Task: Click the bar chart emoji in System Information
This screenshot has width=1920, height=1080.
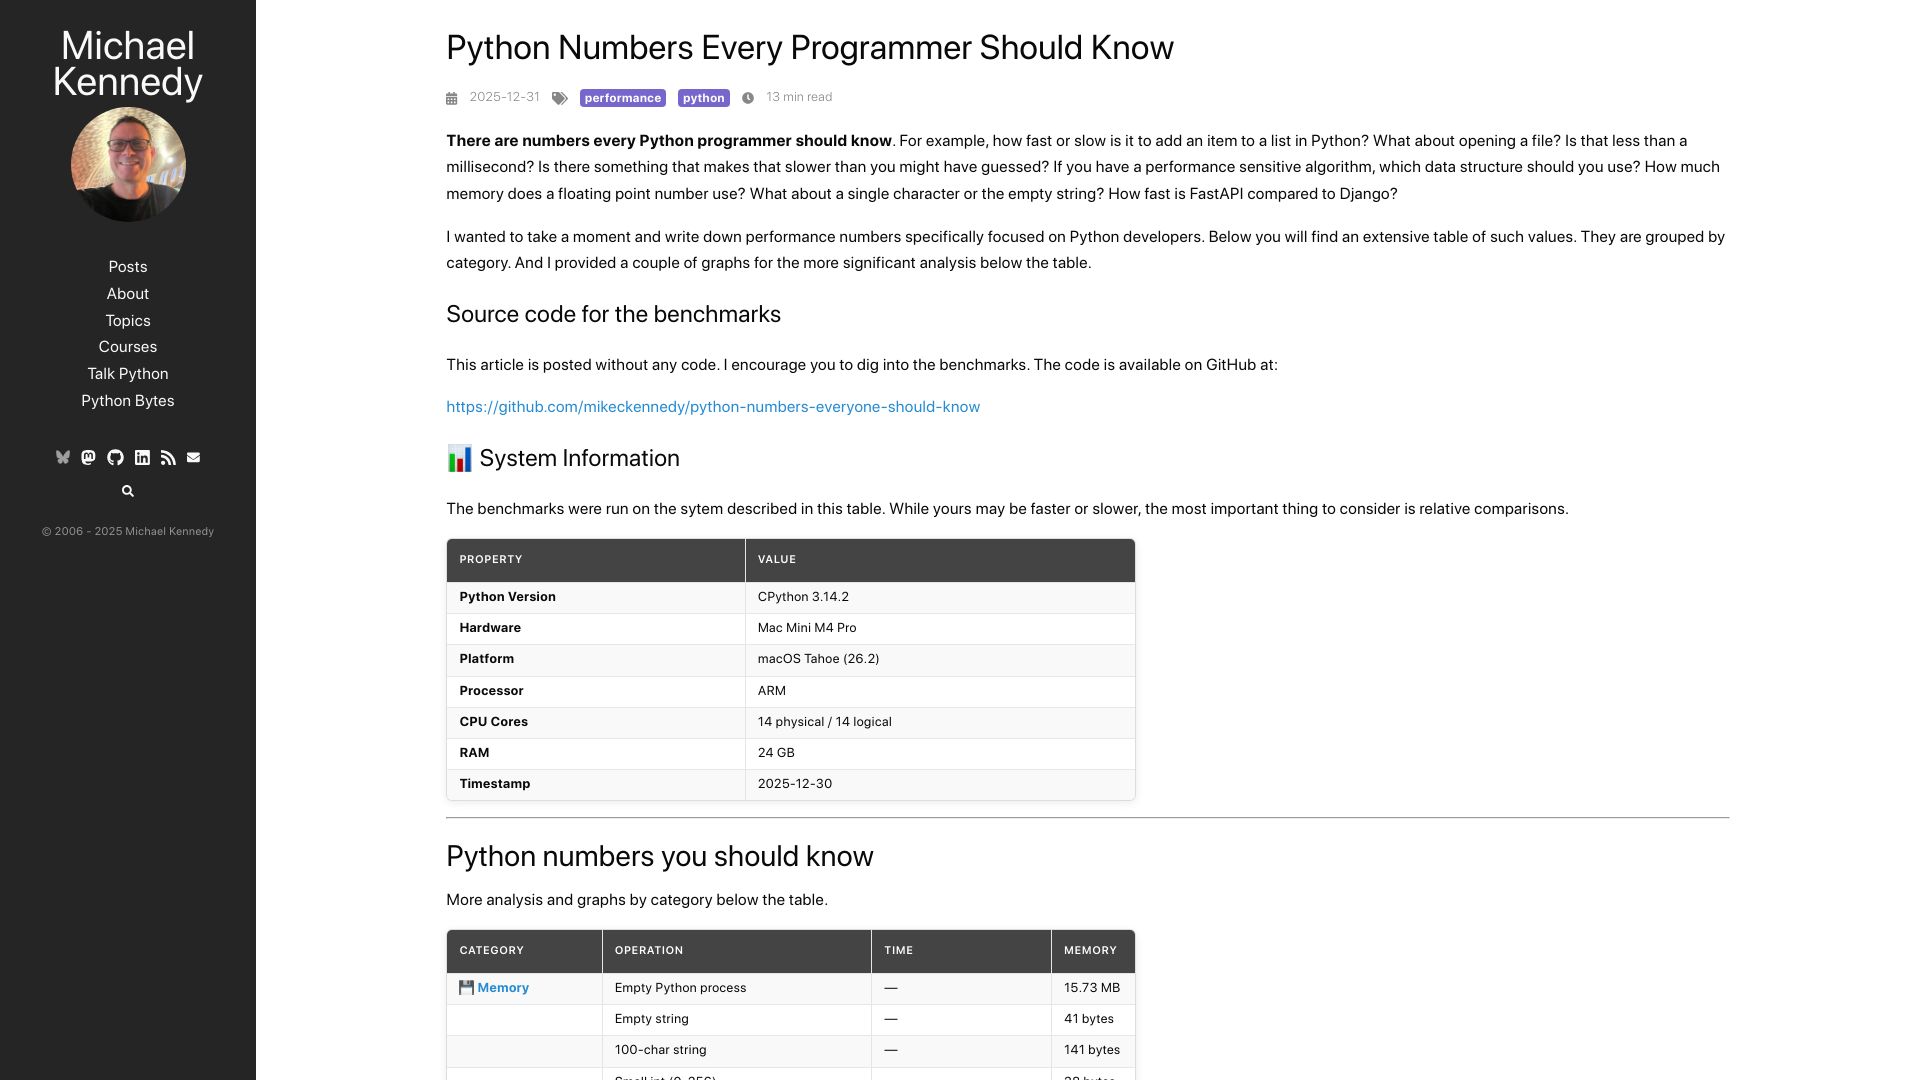Action: 459,458
